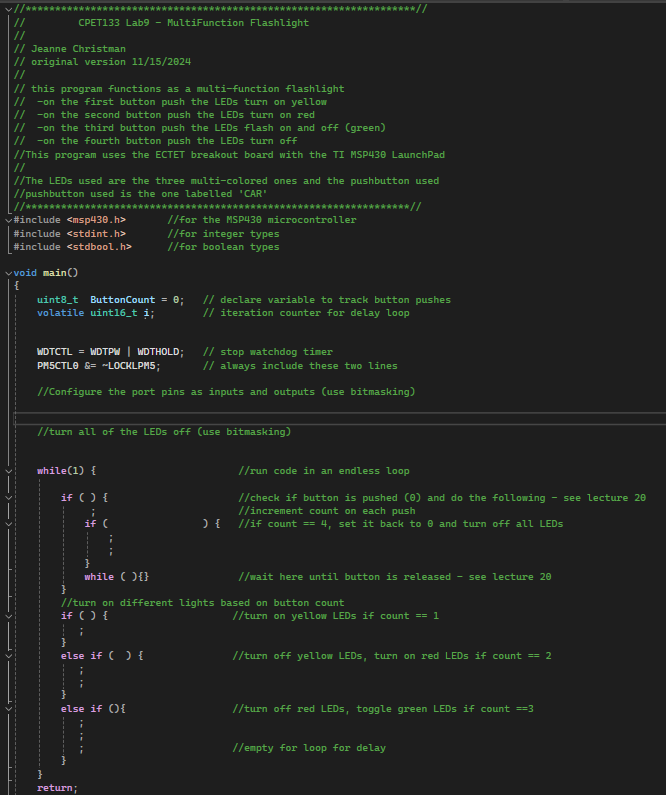Screen dimensions: 666x795
Task: Click the '<stdbool.h>' include header
Action: (x=99, y=247)
